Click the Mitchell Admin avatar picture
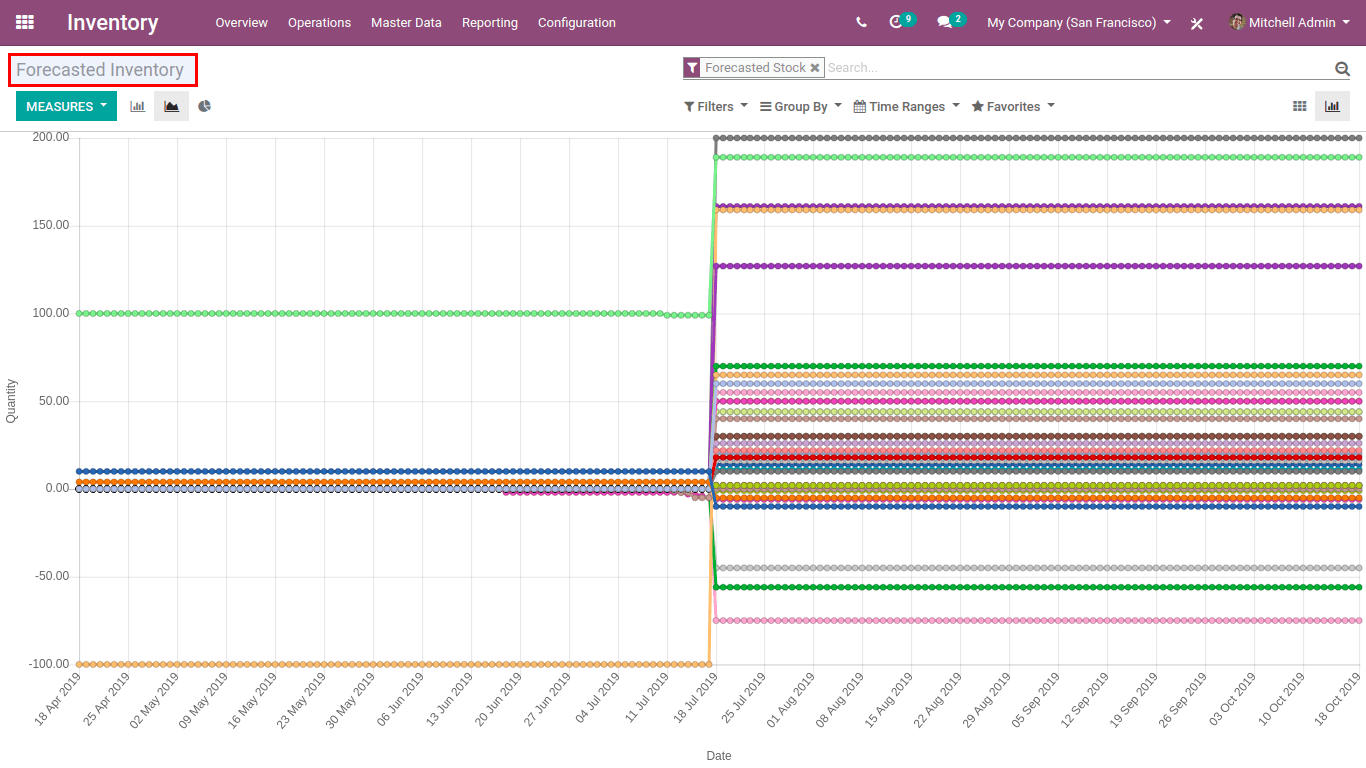Image resolution: width=1366 pixels, height=768 pixels. coord(1237,22)
